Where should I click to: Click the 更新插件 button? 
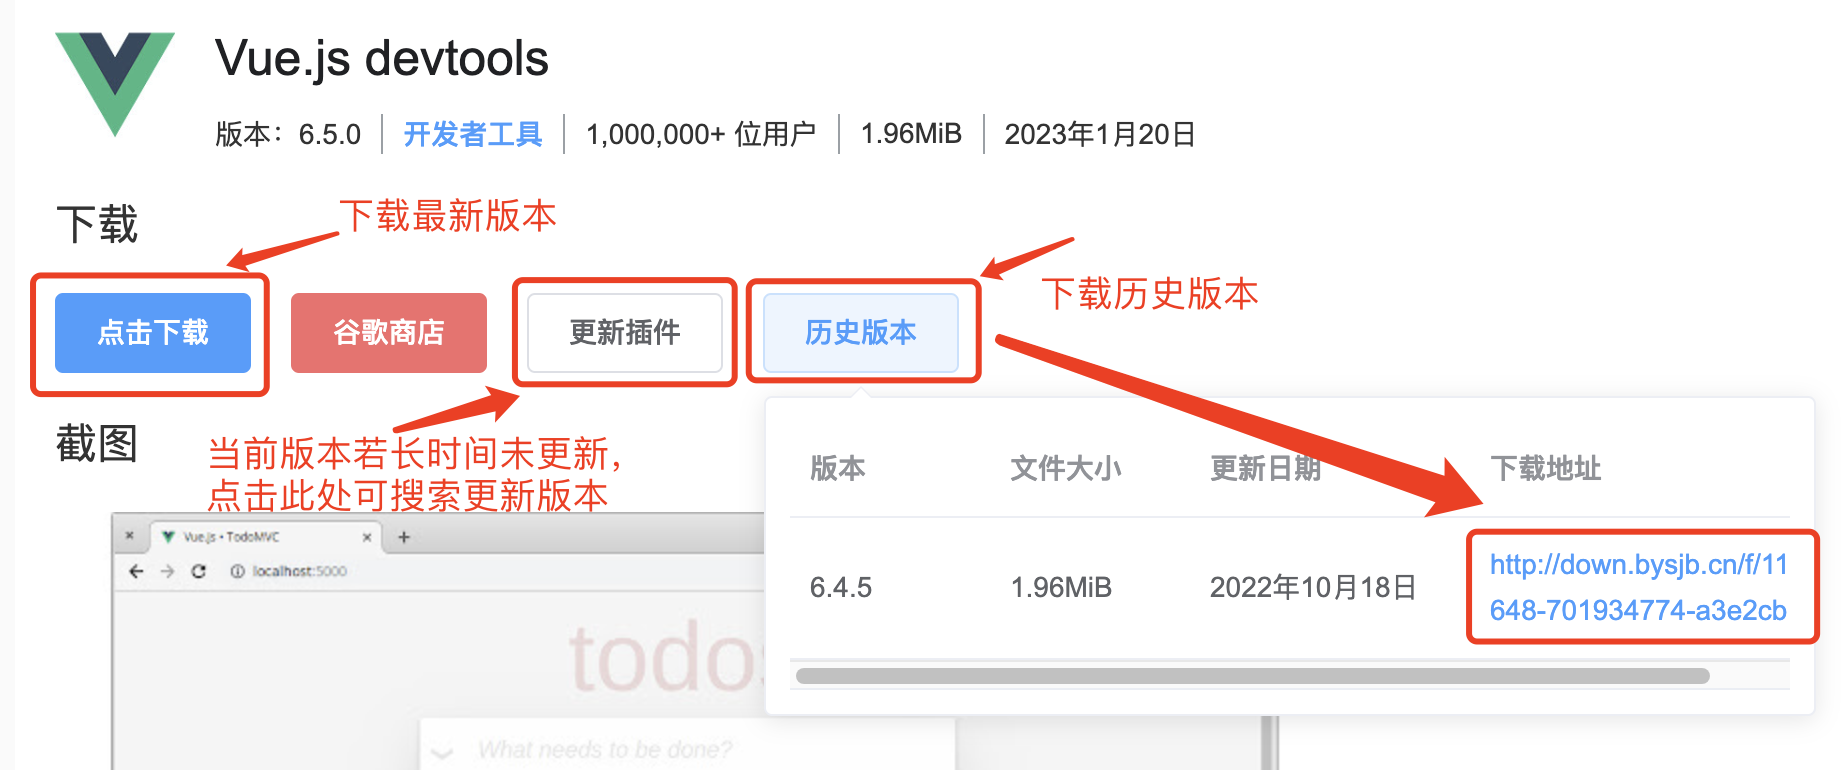pos(625,332)
